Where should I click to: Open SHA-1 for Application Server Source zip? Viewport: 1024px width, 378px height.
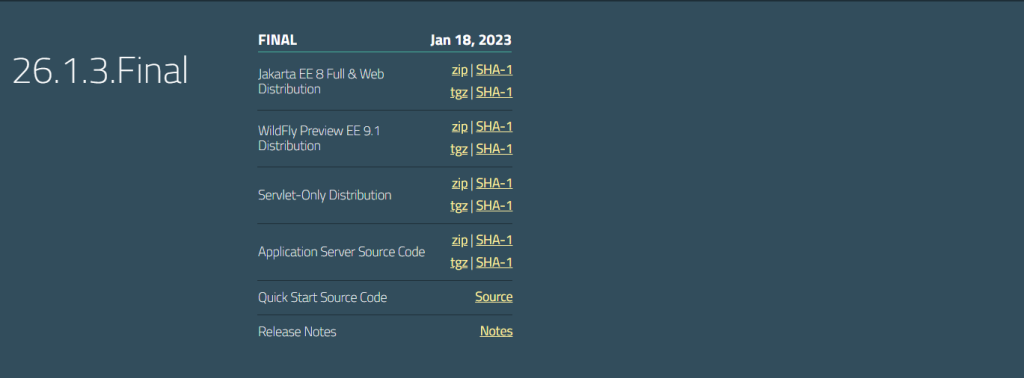coord(494,240)
